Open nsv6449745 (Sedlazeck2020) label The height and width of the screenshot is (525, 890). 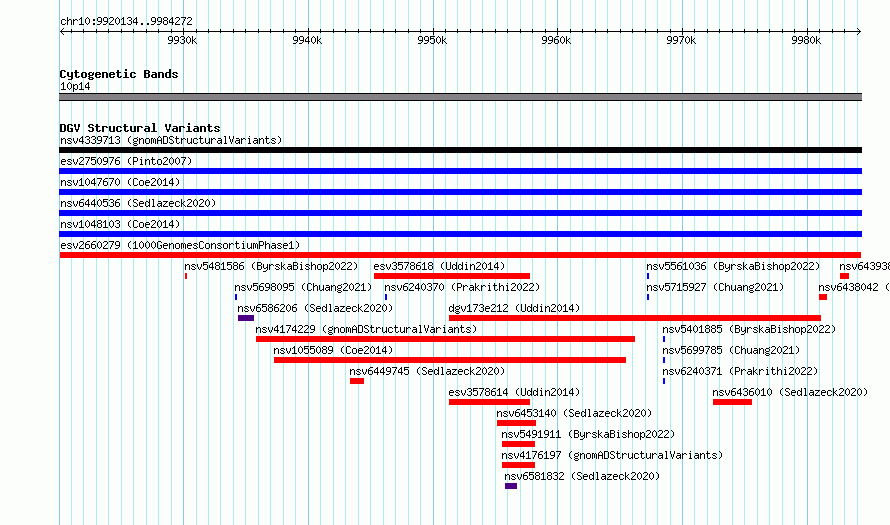pos(427,371)
